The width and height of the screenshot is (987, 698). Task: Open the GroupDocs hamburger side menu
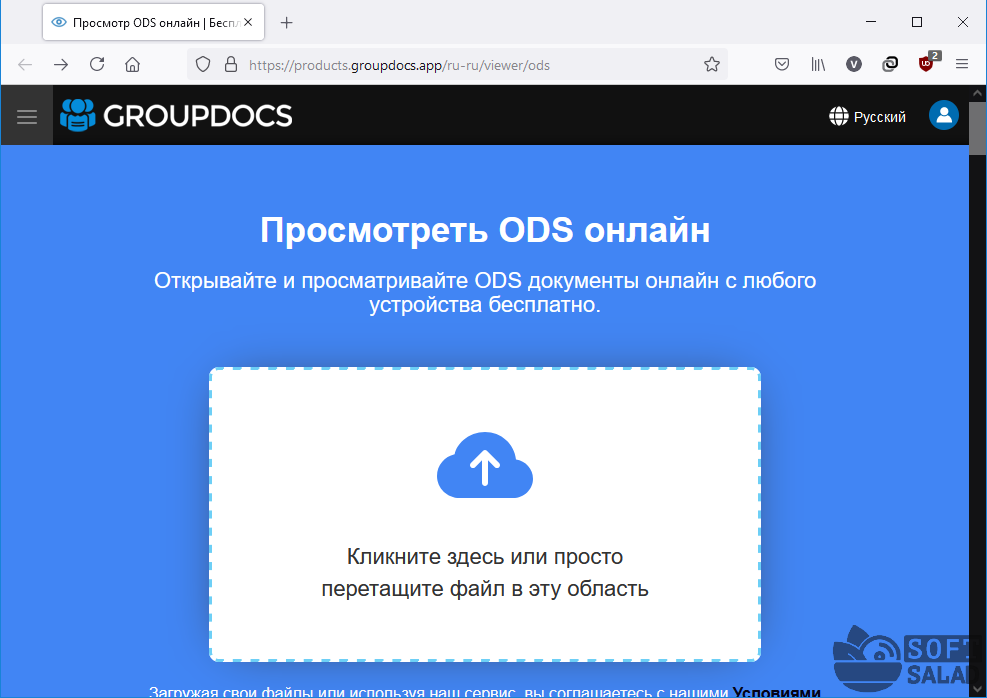[26, 116]
